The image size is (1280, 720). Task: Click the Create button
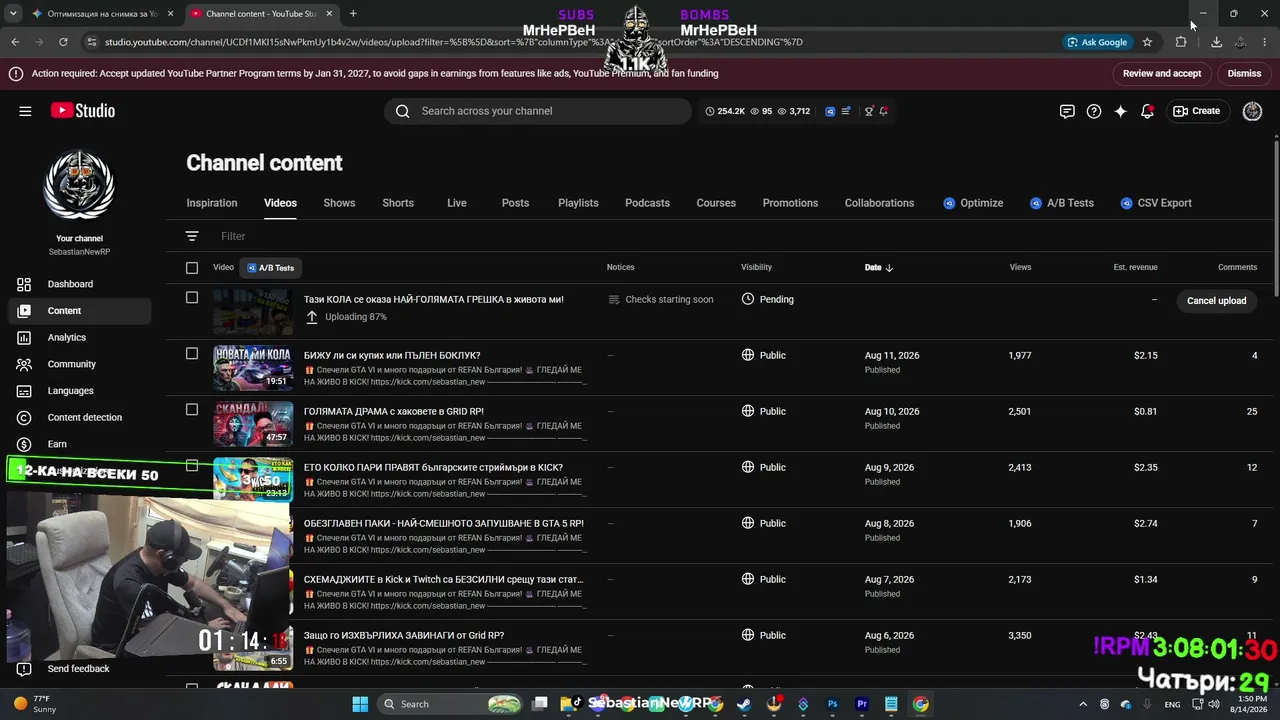(x=1197, y=111)
